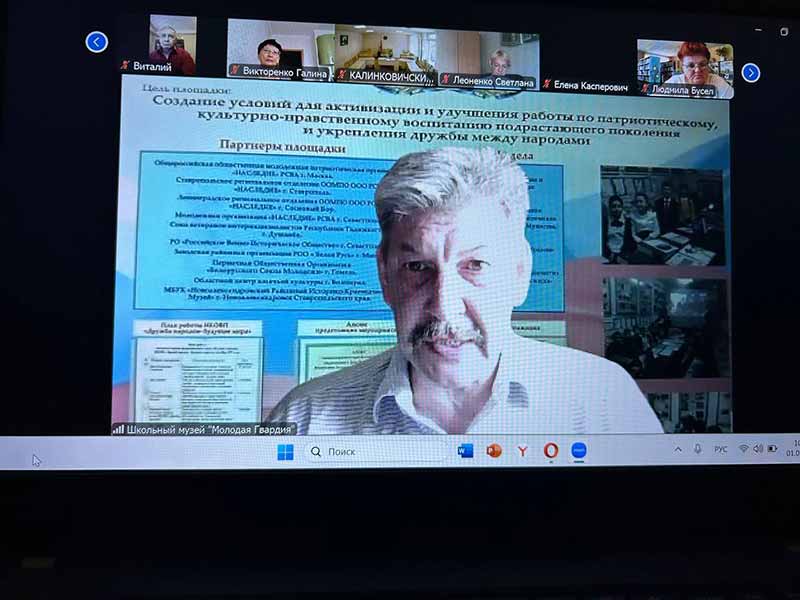Image resolution: width=800 pixels, height=600 pixels.
Task: Go to previous participants with left arrow
Action: 96,42
